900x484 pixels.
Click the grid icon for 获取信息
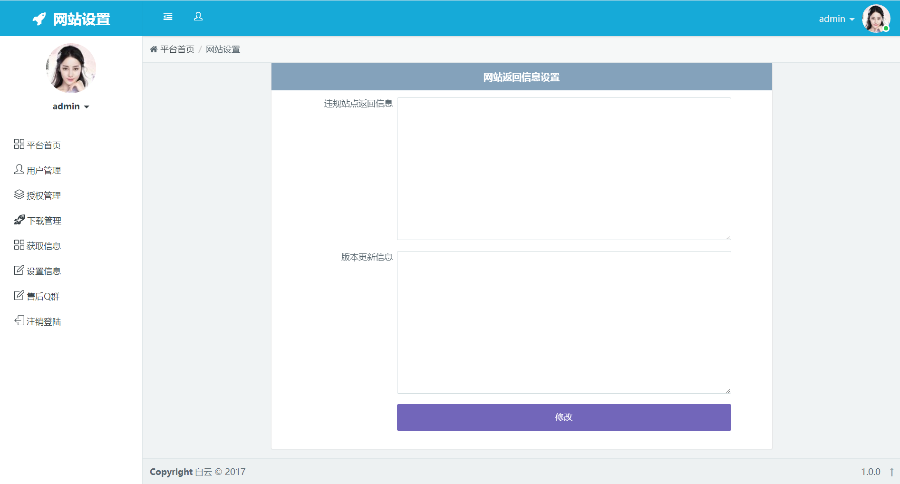[19, 245]
